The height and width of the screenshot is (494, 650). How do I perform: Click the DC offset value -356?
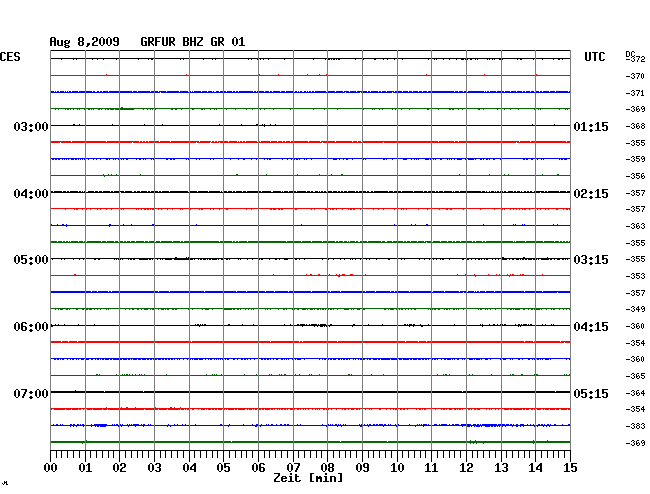(635, 176)
